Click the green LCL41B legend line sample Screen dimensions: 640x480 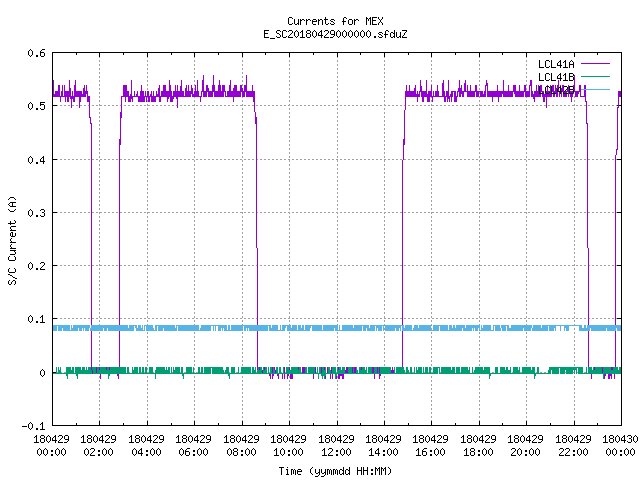pos(595,76)
